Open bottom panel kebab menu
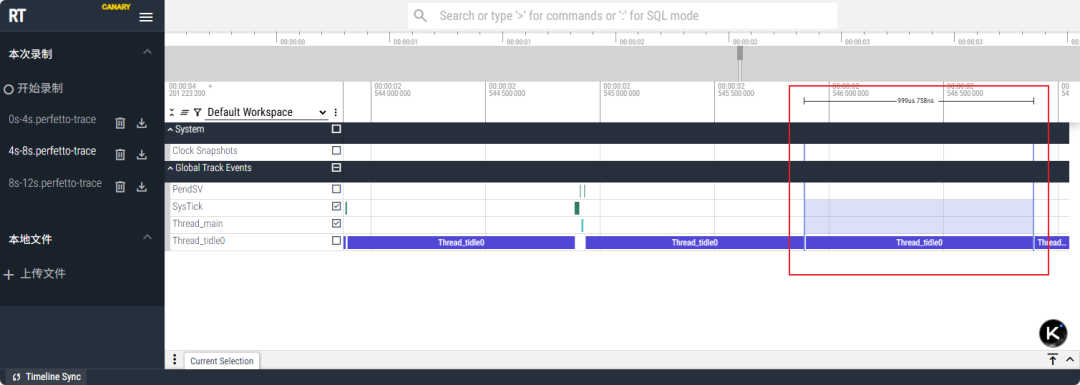1080x385 pixels. click(x=174, y=360)
